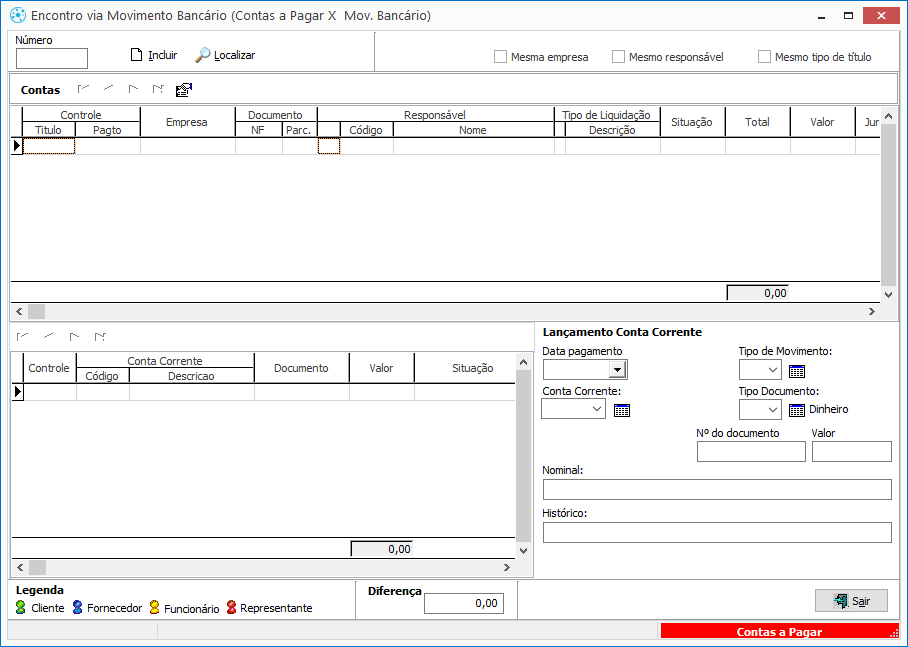
Task: Click the Localizar magnifier icon
Action: pyautogui.click(x=203, y=55)
